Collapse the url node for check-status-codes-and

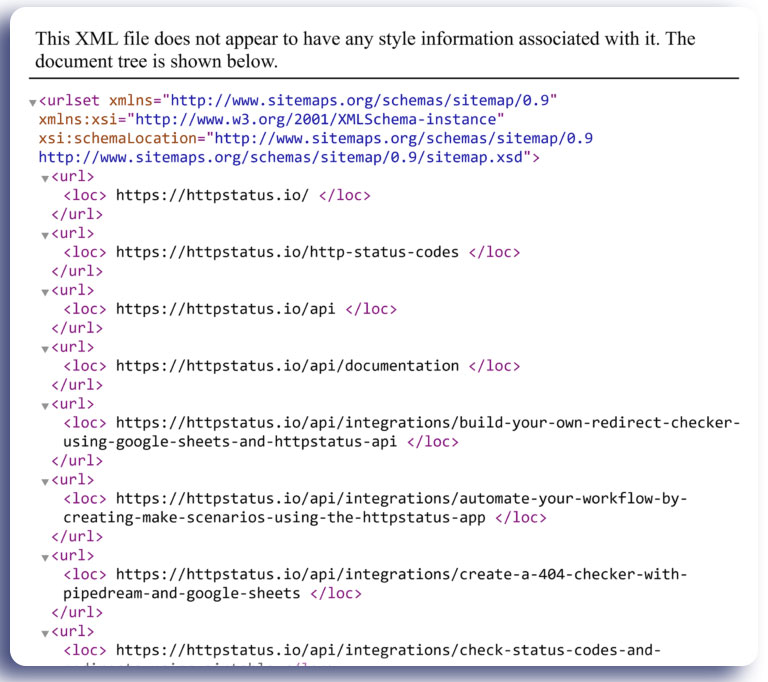click(x=45, y=633)
